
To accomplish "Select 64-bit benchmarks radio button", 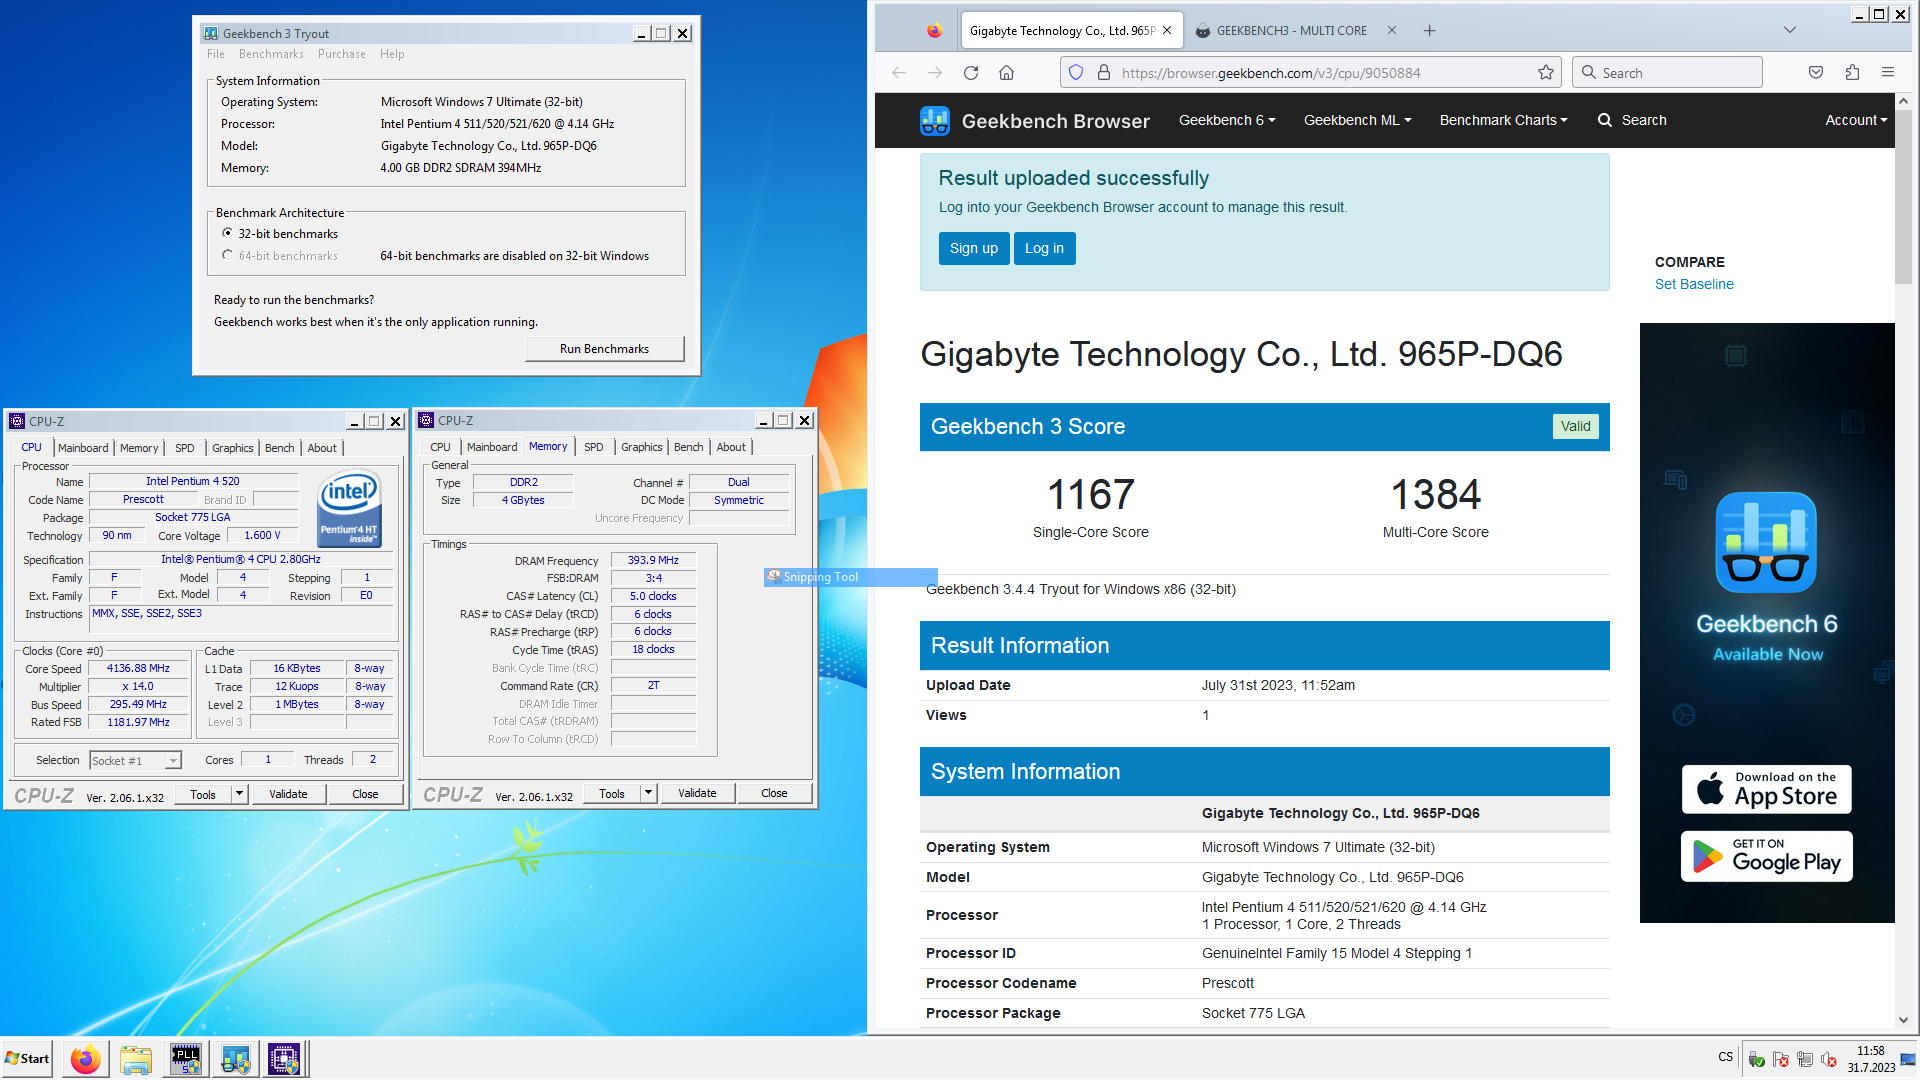I will click(227, 255).
